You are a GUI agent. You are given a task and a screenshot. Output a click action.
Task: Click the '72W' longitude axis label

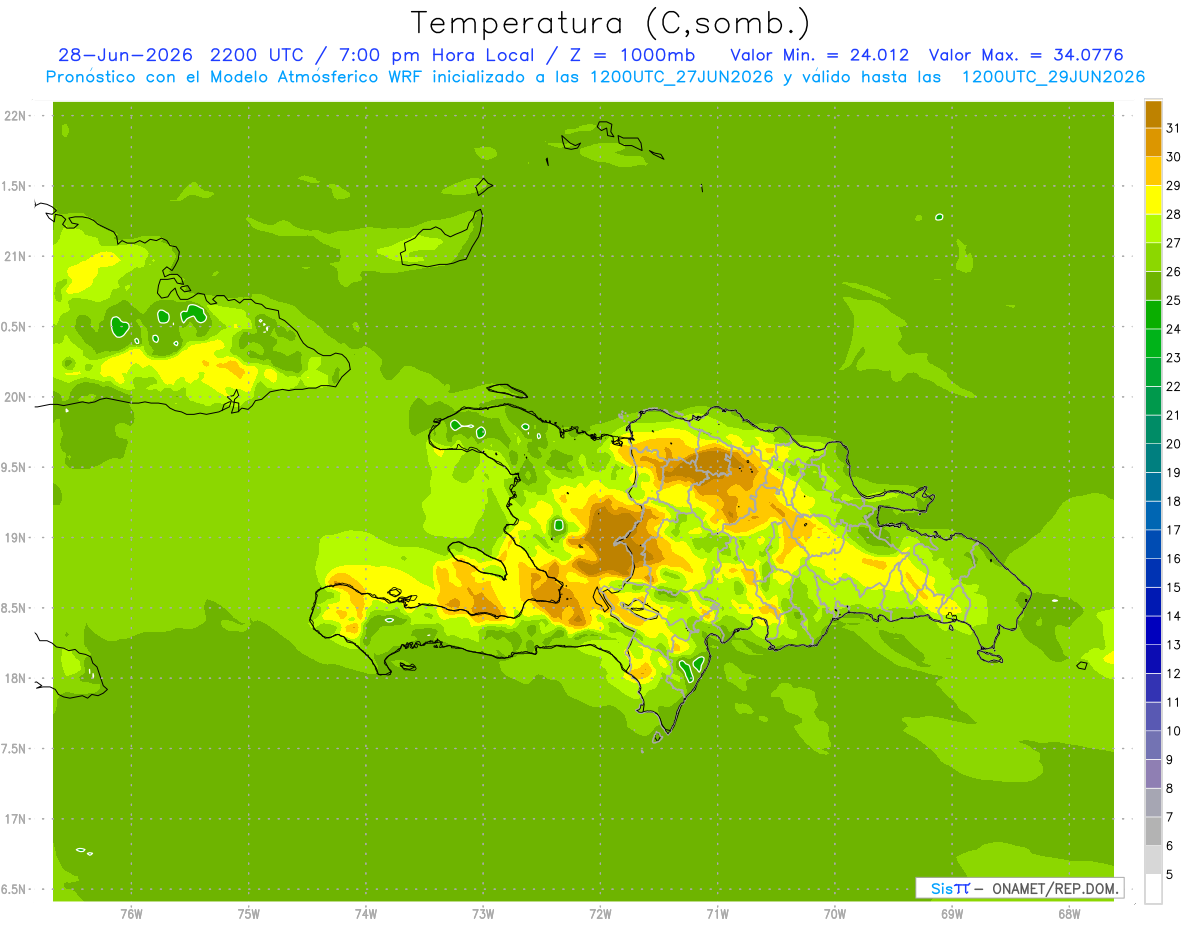point(600,914)
